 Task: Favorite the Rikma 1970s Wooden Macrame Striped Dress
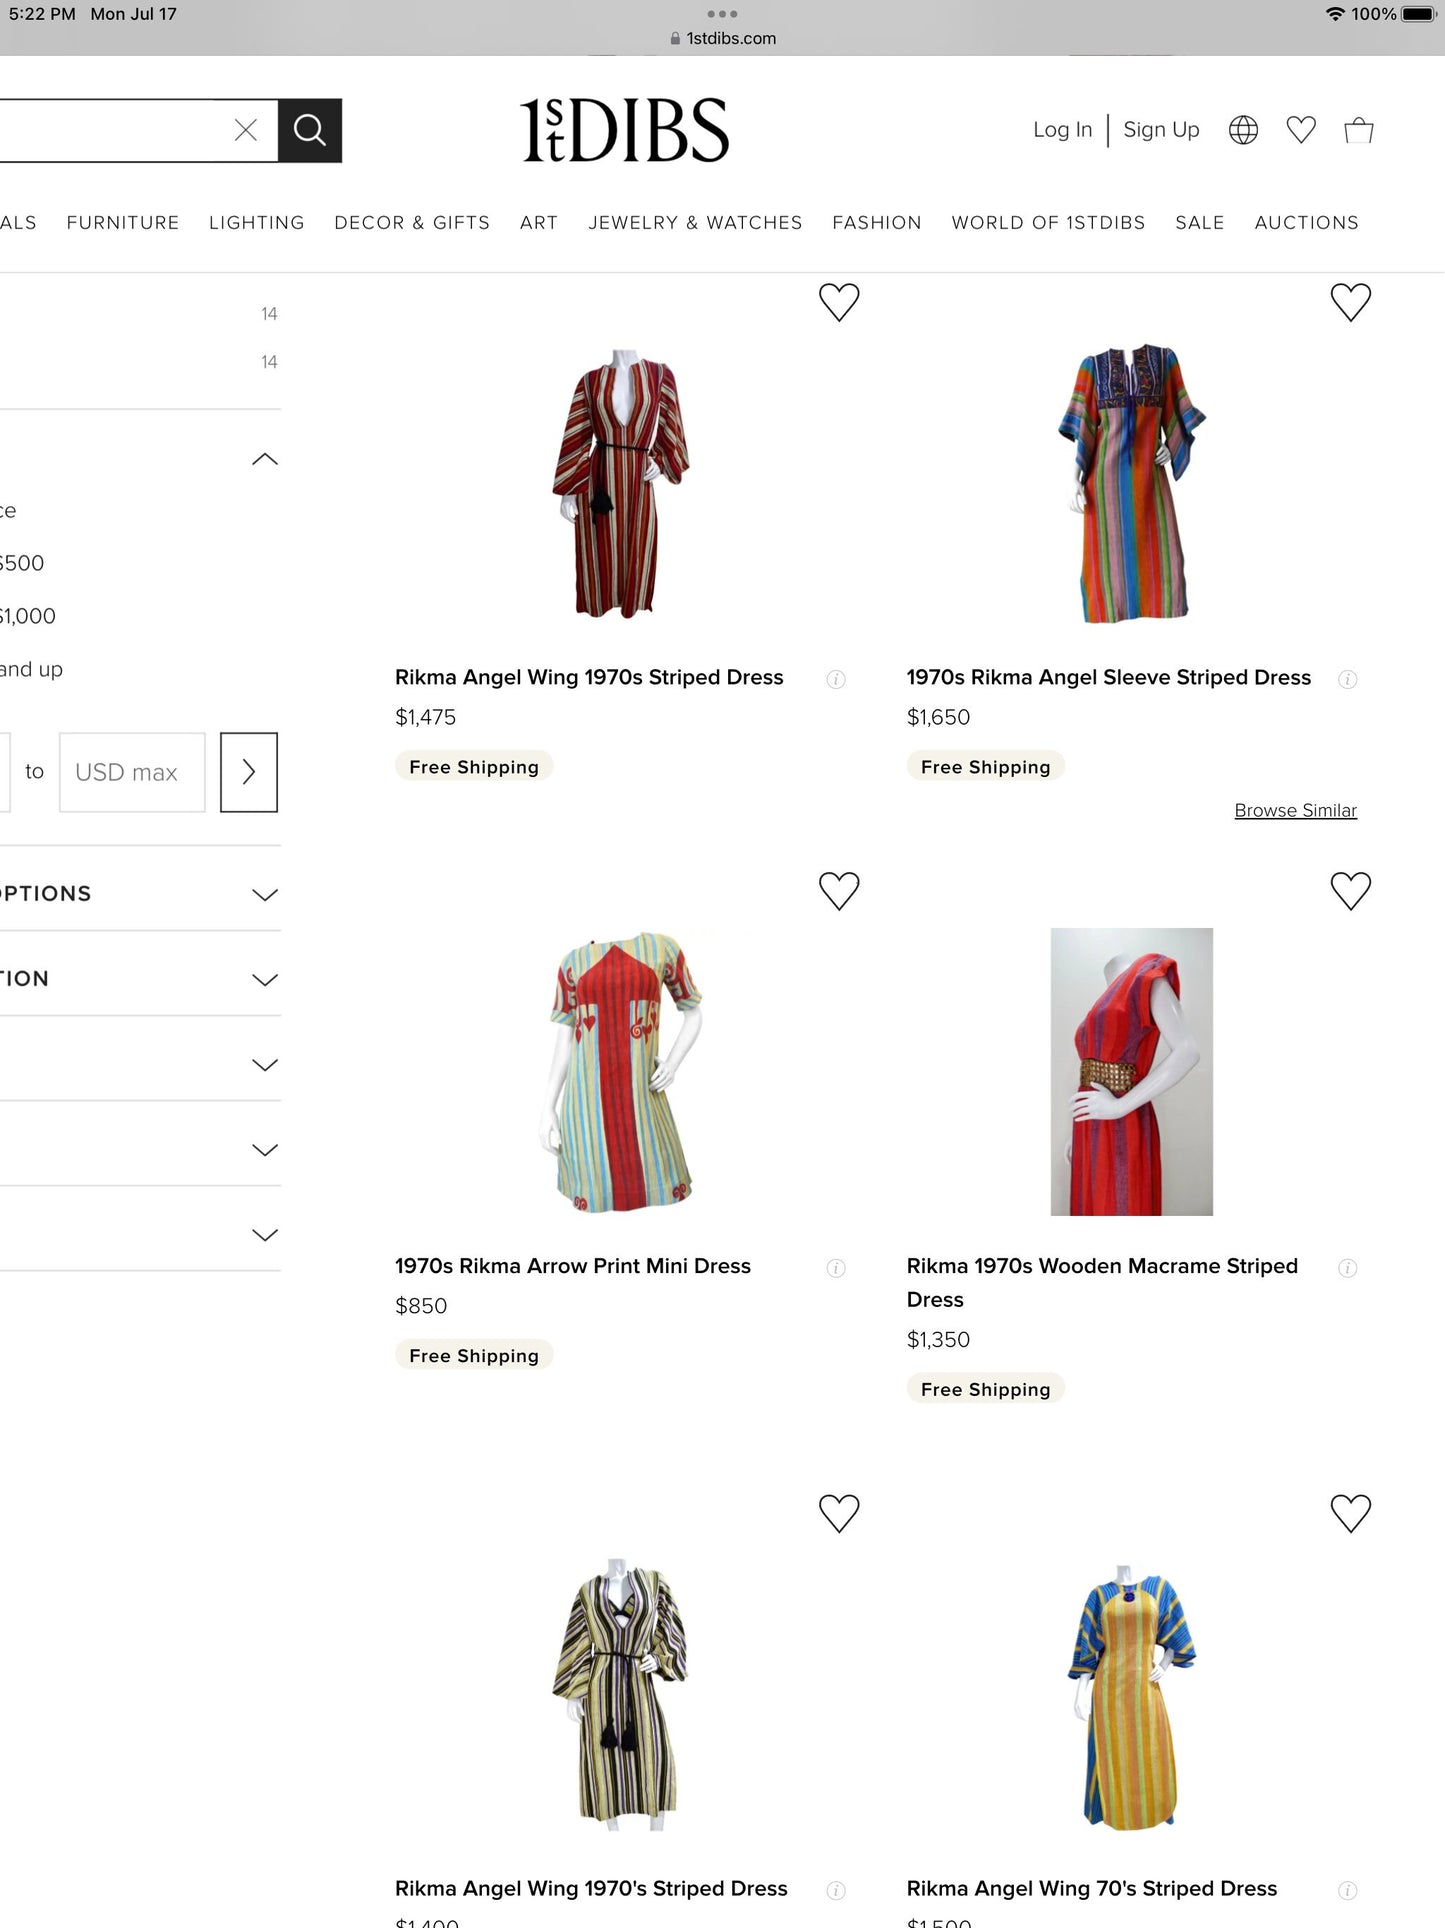point(1351,889)
